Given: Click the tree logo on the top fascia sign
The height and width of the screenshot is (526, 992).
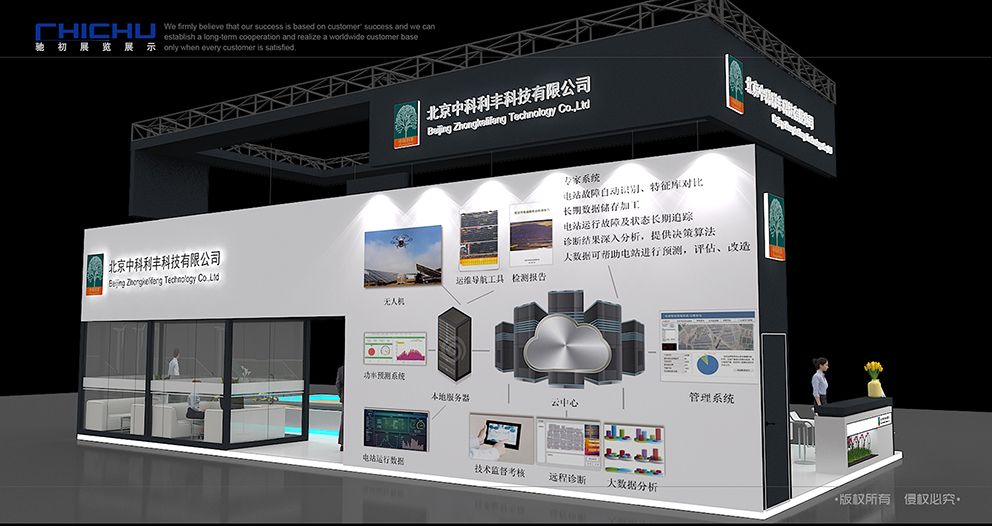Looking at the screenshot, I should [x=407, y=125].
